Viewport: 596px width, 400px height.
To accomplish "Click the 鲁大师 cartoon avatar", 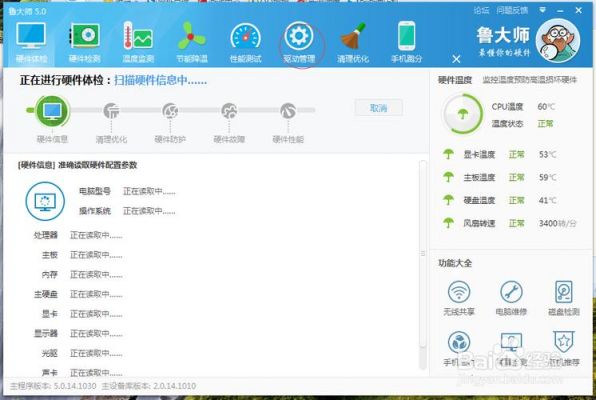I will (x=558, y=41).
